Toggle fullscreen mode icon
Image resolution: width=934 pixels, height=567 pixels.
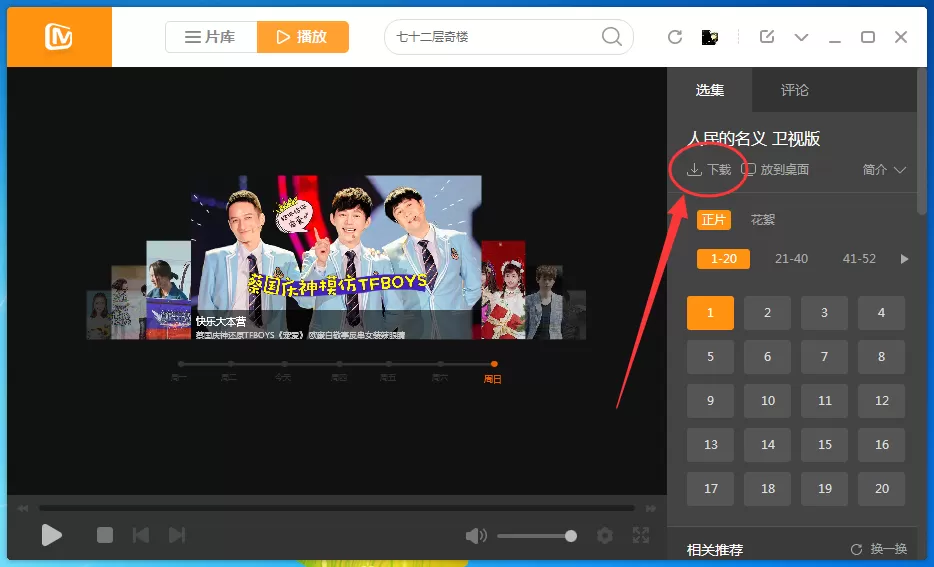coord(641,535)
